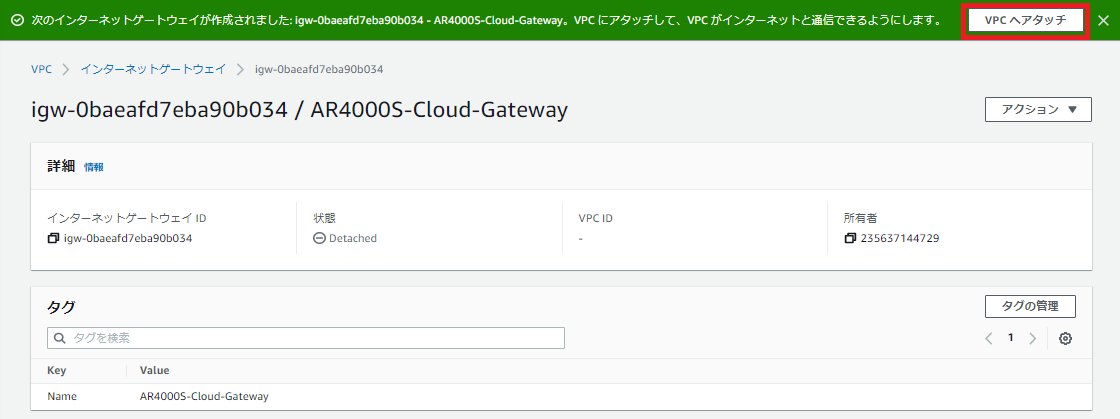The image size is (1120, 419).
Task: Dismiss the green success notification banner
Action: 1103,20
